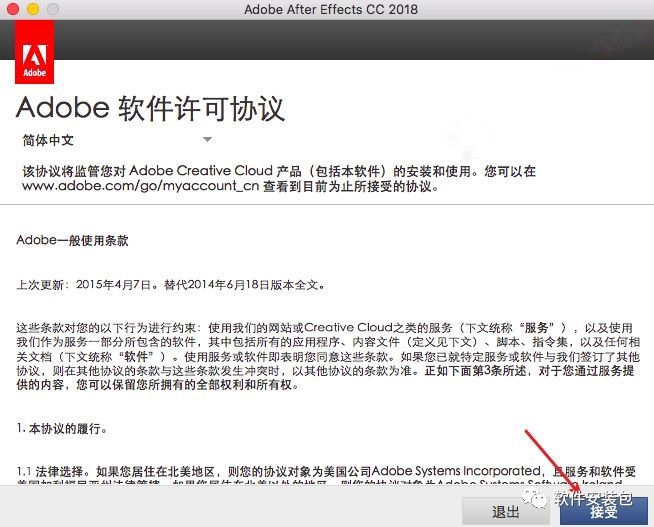
Task: Click the Adobe logo icon
Action: point(34,52)
